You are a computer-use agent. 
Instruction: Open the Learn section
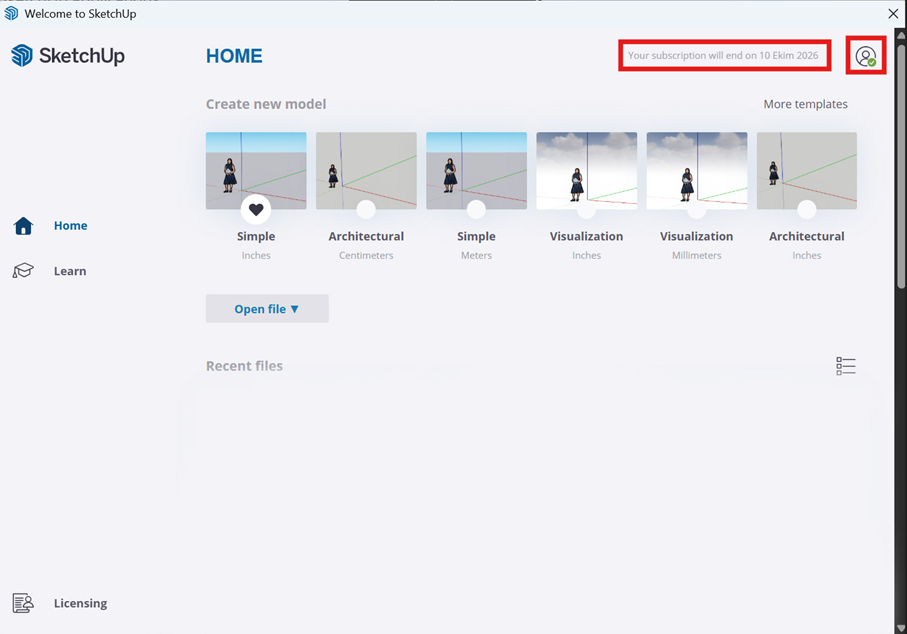(70, 271)
